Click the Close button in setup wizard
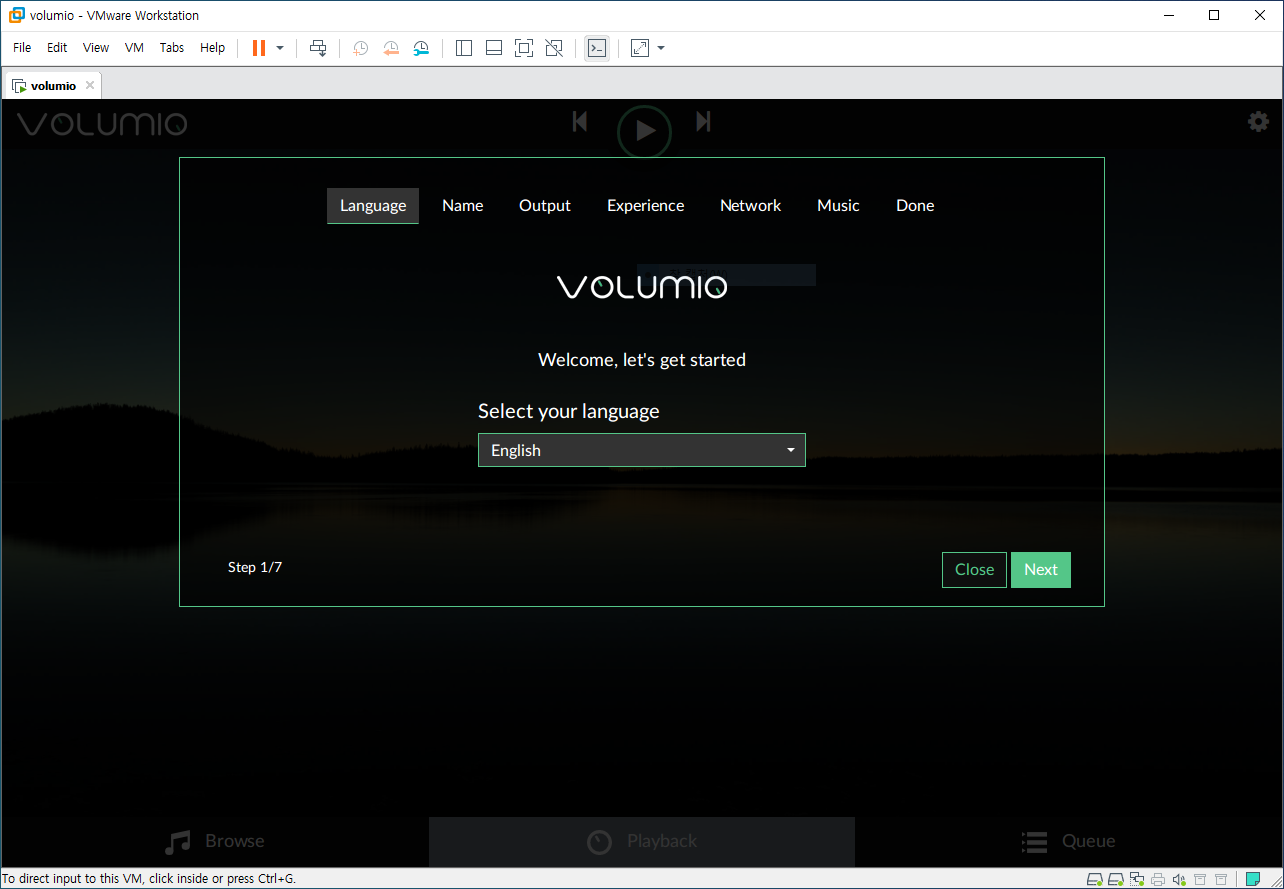 (x=974, y=570)
